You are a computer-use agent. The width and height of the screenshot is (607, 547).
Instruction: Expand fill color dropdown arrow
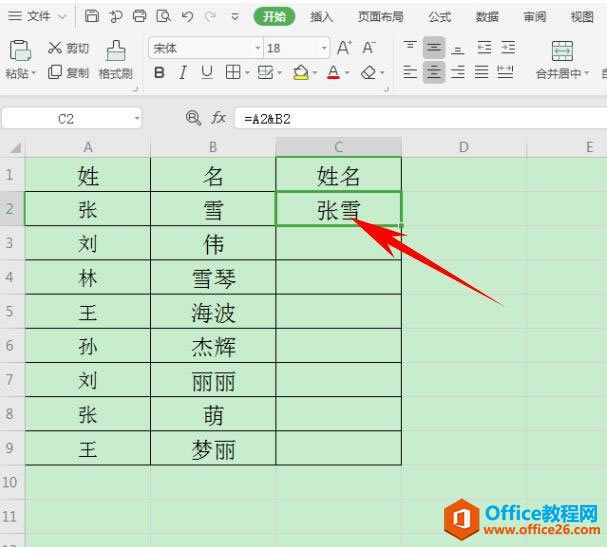pos(314,72)
